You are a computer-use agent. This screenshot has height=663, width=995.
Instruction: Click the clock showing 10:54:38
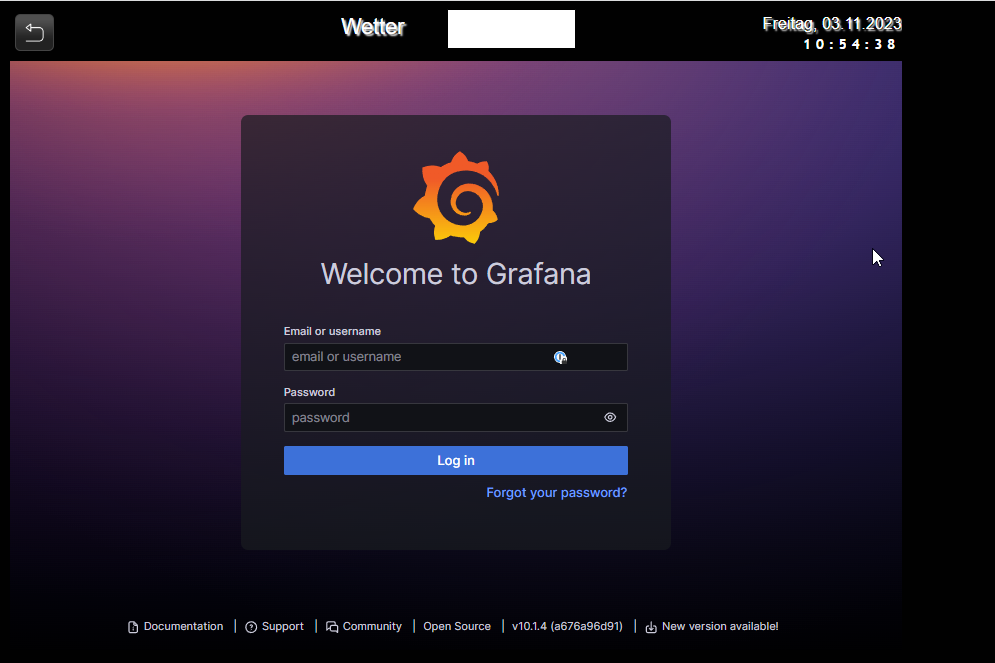coord(849,44)
